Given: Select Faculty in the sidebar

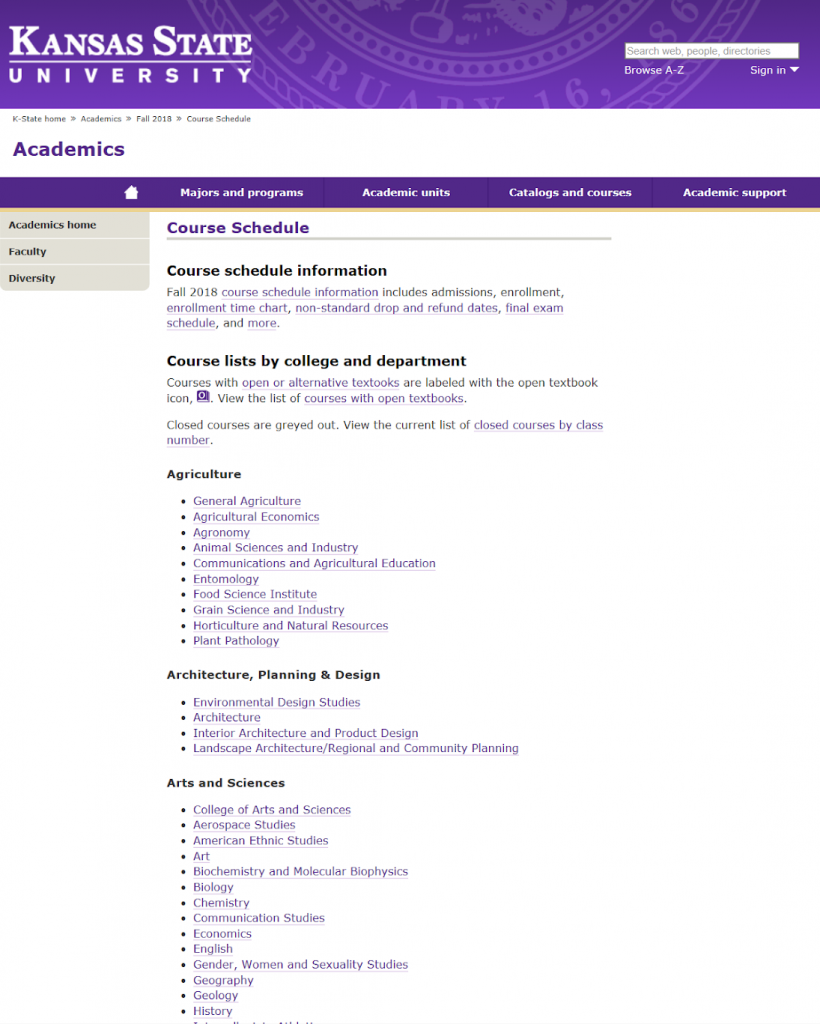Looking at the screenshot, I should click(74, 251).
